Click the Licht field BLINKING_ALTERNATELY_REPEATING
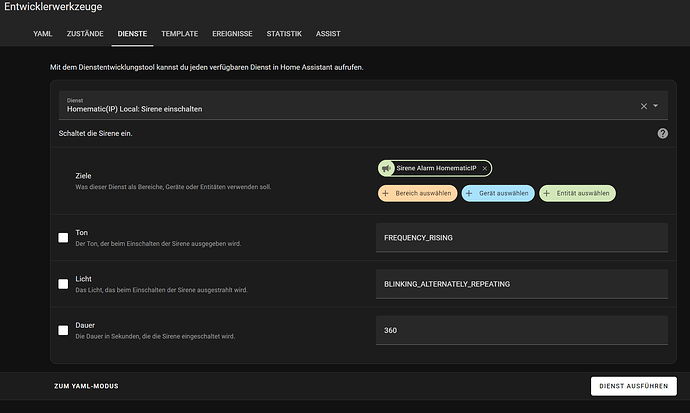 tap(522, 284)
